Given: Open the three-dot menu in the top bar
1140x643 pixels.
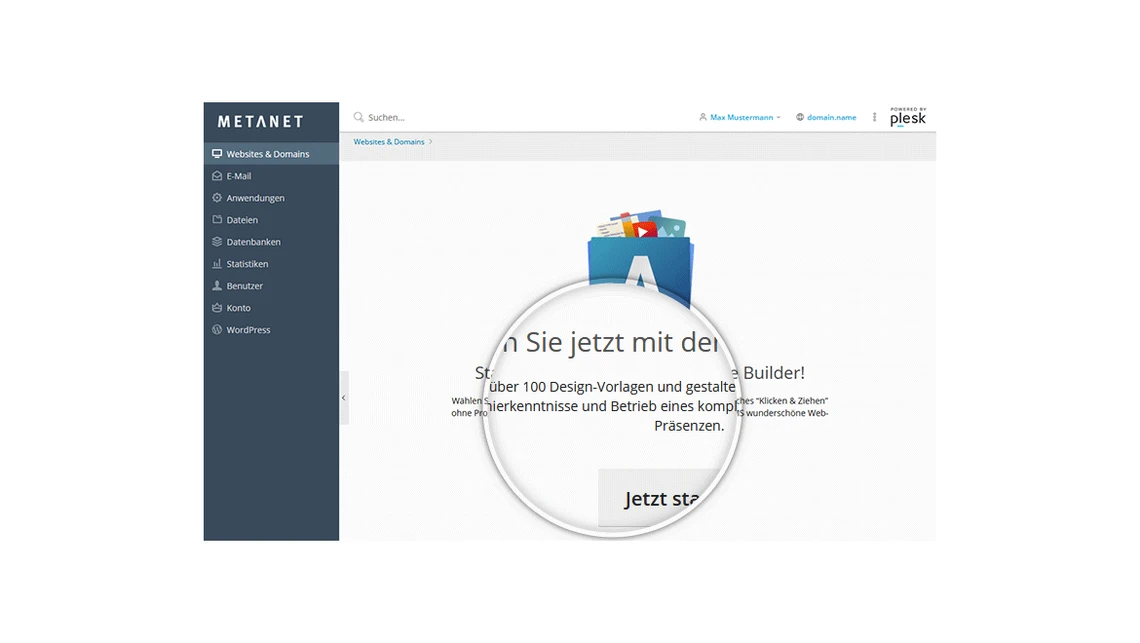Looking at the screenshot, I should (x=874, y=118).
